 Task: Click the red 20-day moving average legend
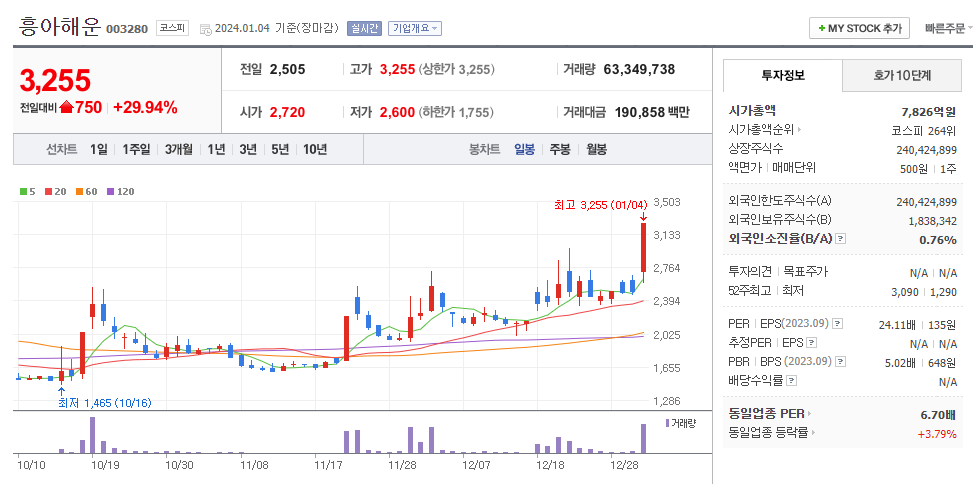(x=55, y=192)
